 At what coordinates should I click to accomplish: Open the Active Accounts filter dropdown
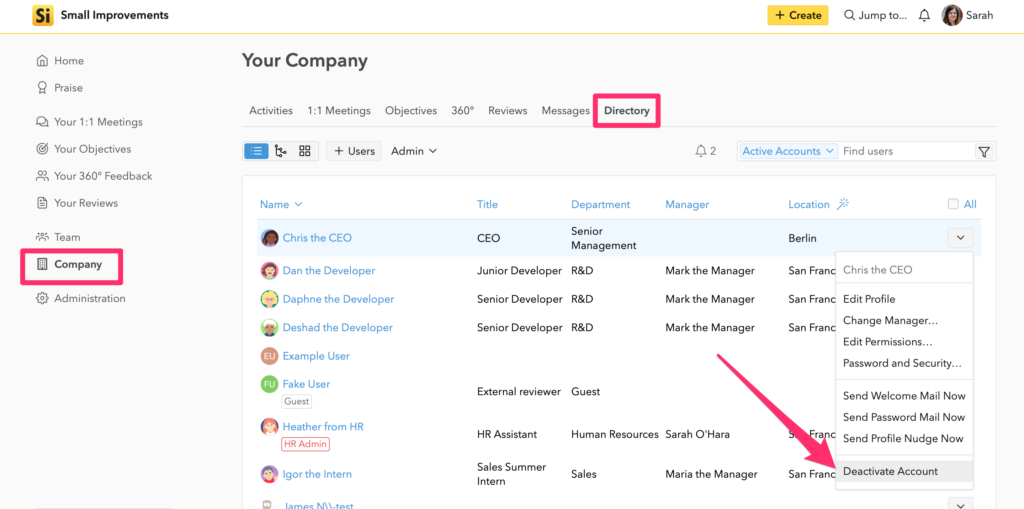788,151
